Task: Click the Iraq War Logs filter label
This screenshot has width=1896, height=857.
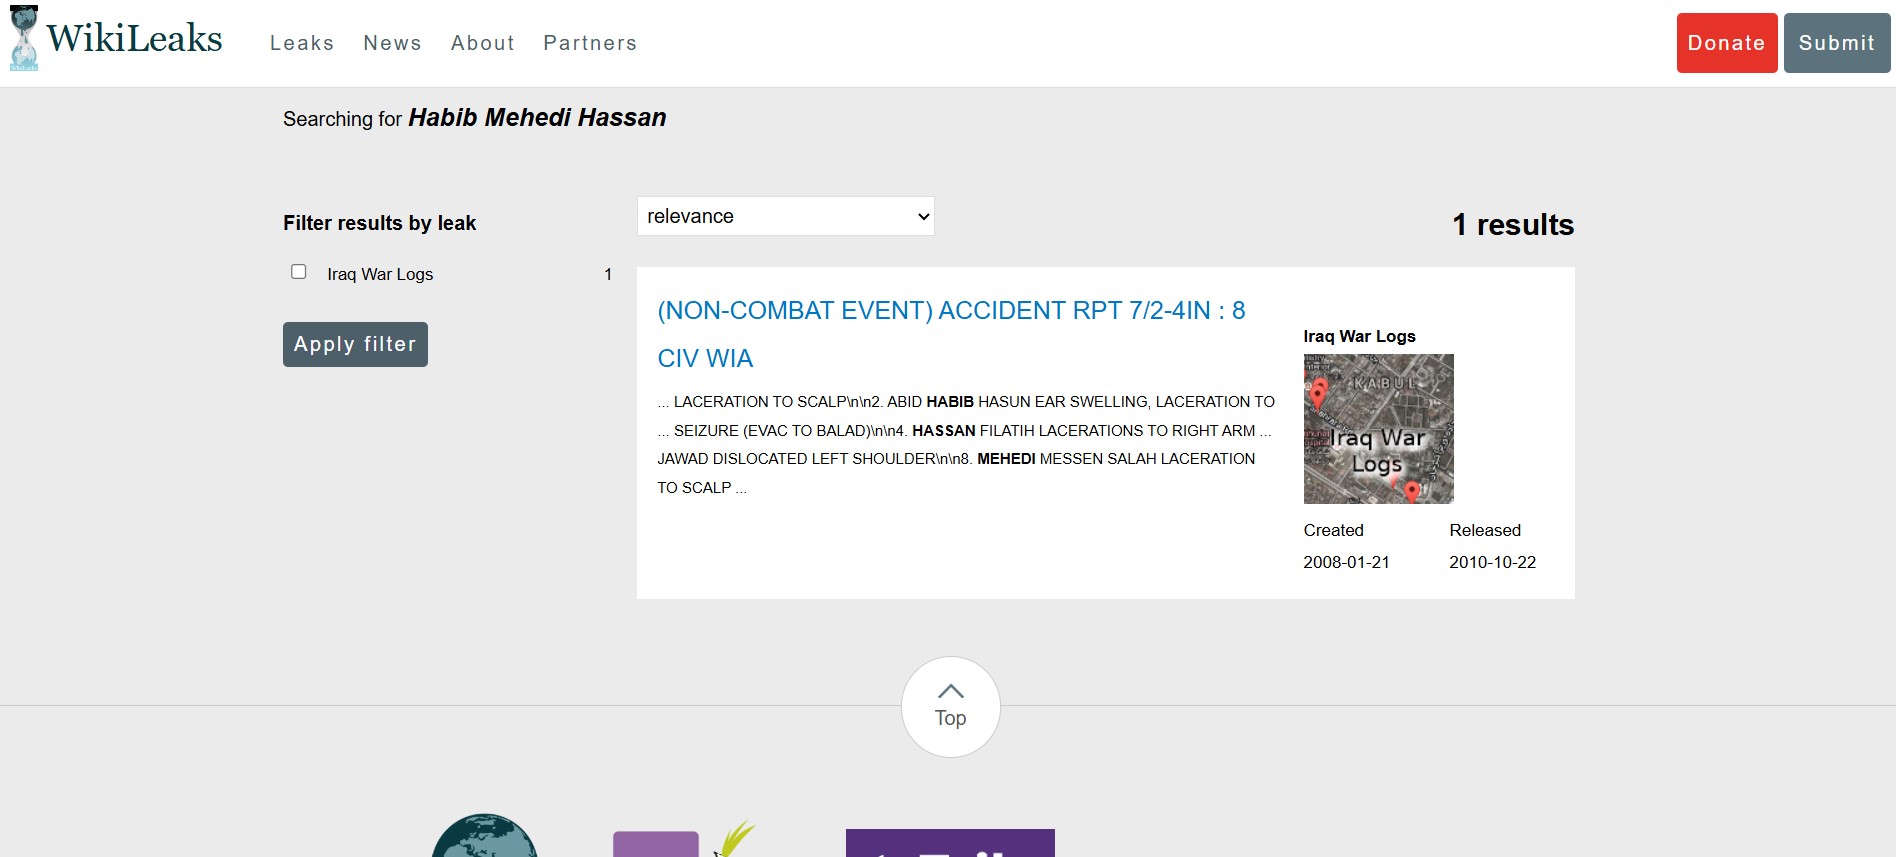Action: 380,274
